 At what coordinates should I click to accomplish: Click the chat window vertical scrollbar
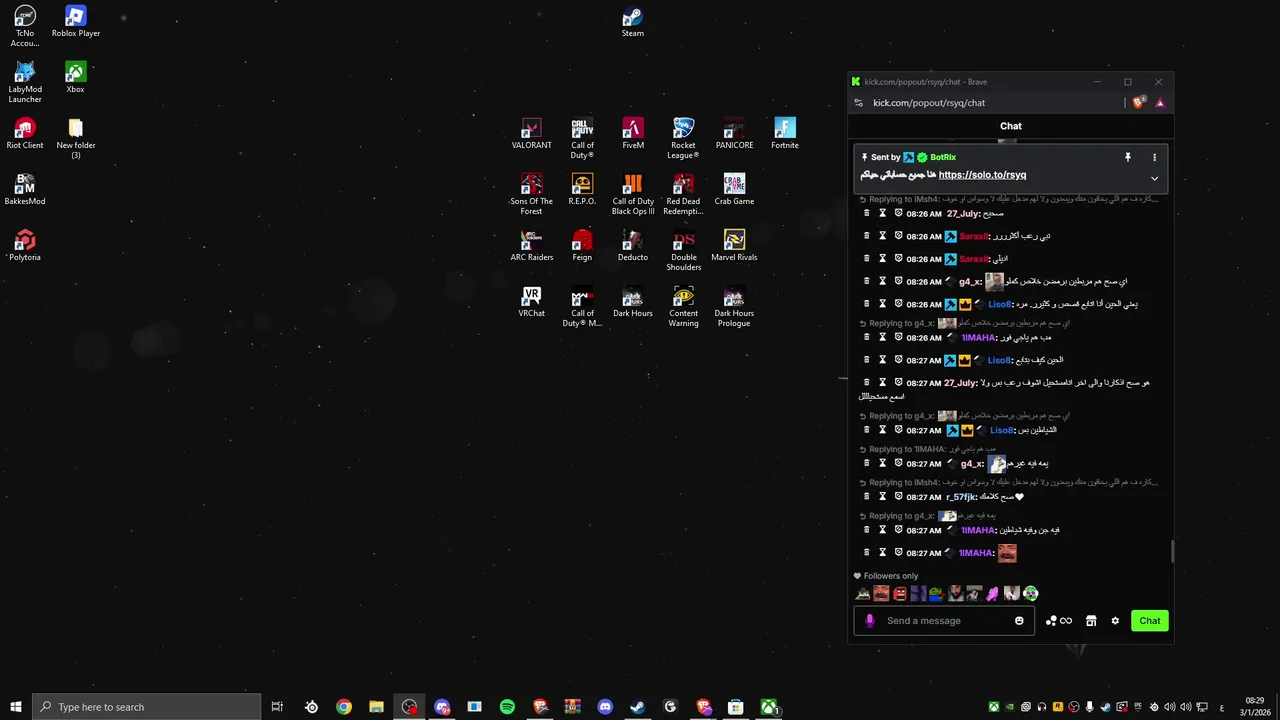(x=1172, y=551)
